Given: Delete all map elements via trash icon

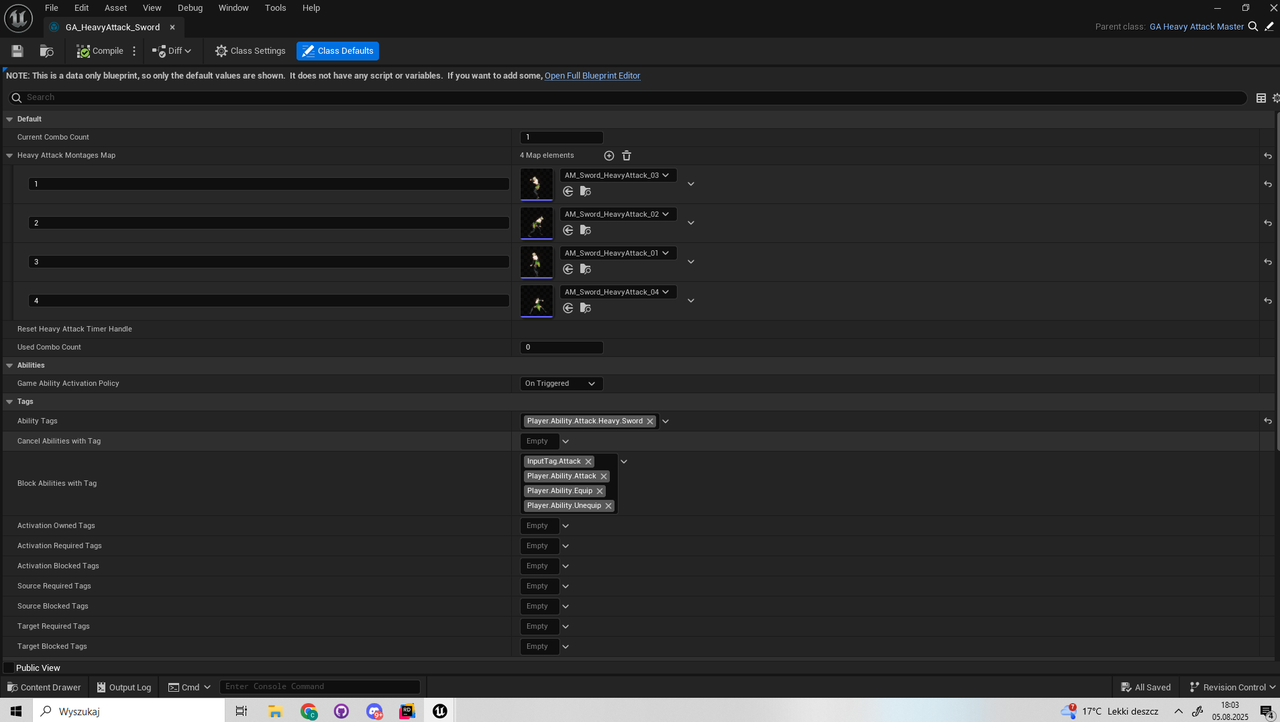Looking at the screenshot, I should click(x=626, y=155).
